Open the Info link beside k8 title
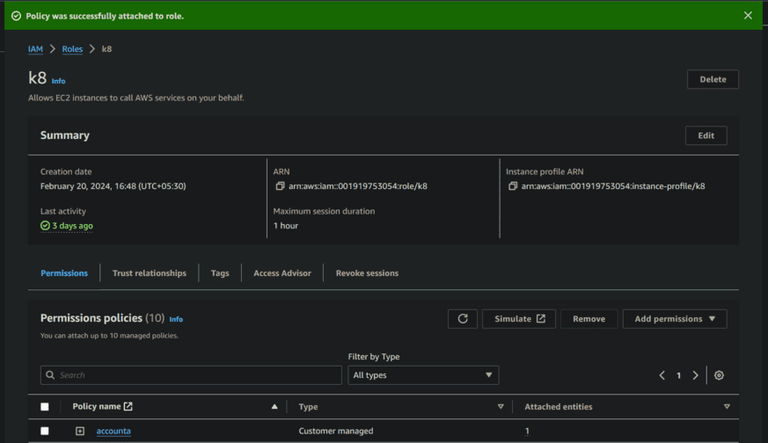Screen dimensions: 768x443 coord(58,81)
